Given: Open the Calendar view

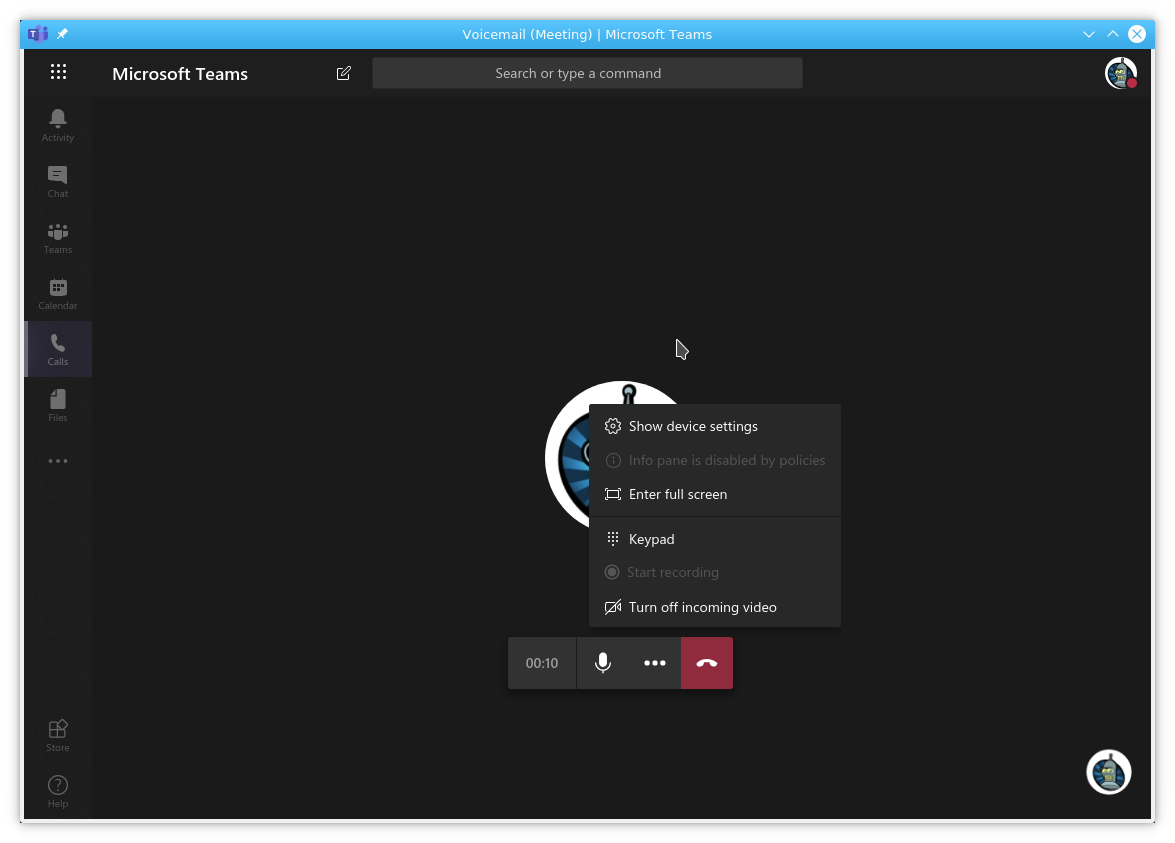Looking at the screenshot, I should click(57, 292).
